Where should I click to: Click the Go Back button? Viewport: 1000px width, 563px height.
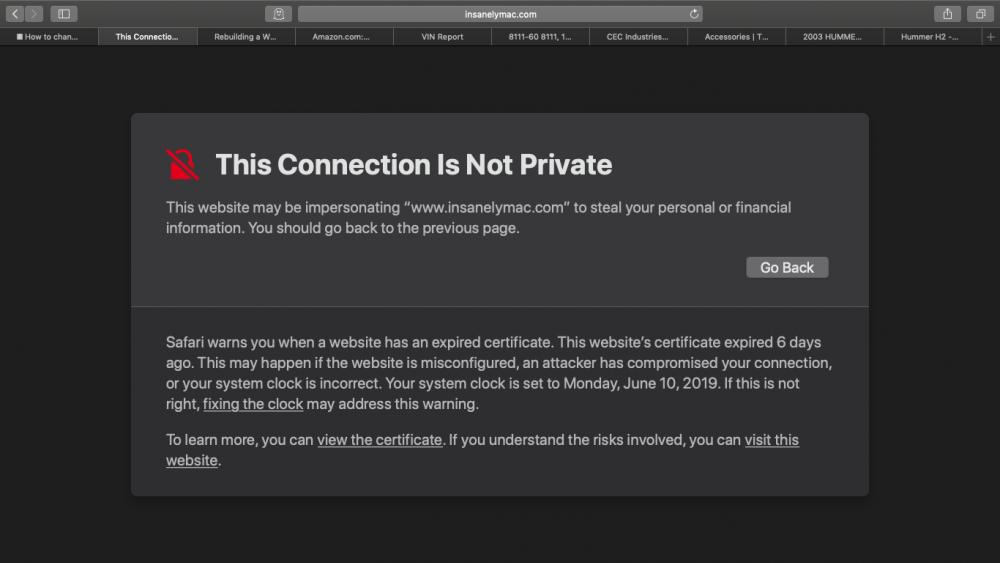click(787, 268)
